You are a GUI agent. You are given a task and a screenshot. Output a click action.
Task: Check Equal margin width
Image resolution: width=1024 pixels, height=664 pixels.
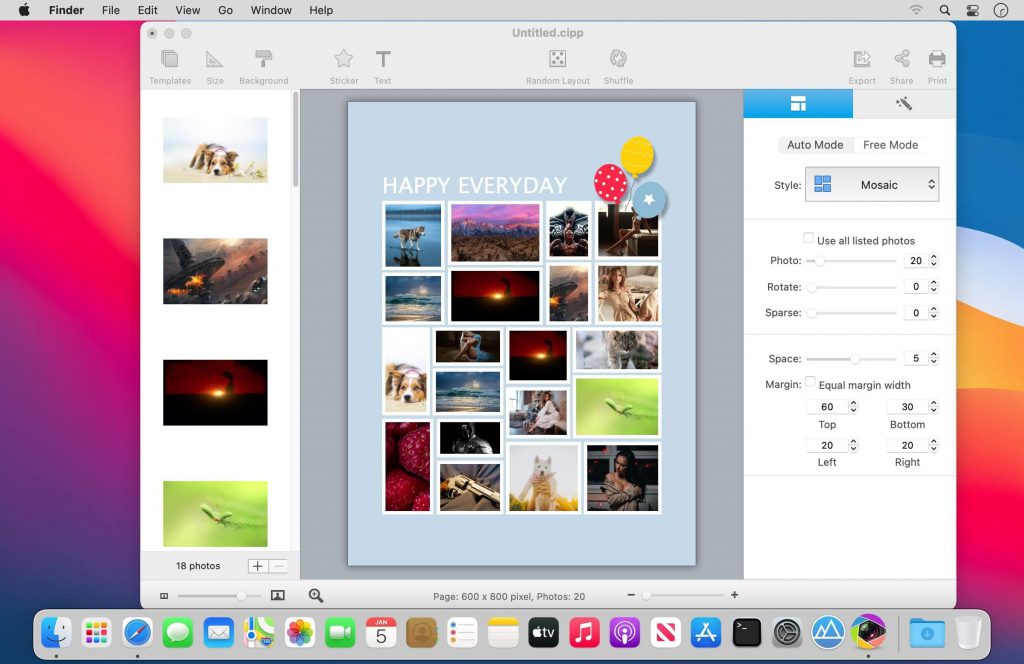tap(810, 381)
